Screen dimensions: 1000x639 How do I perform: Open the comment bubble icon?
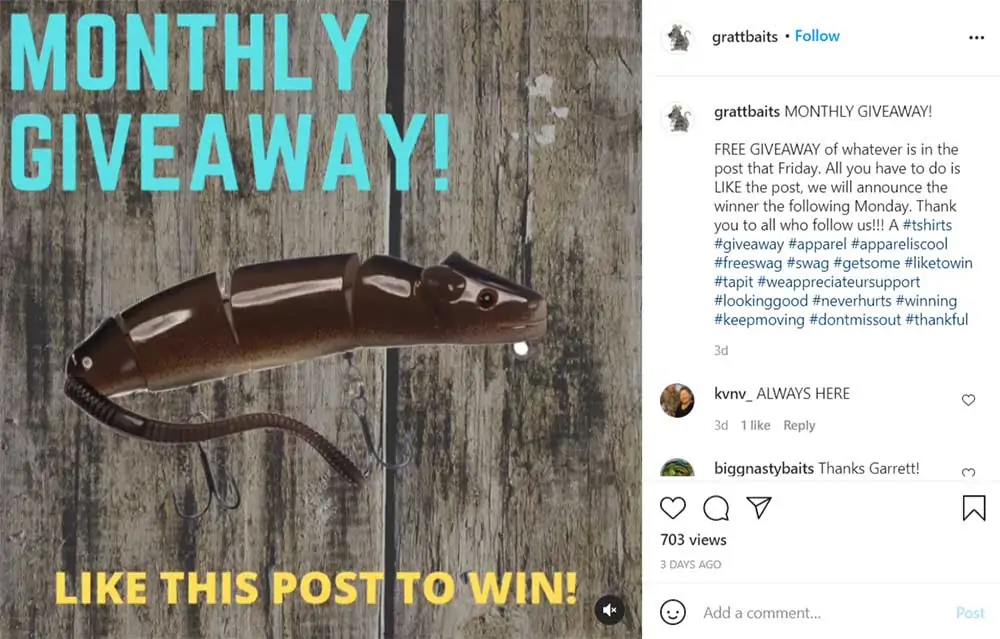(716, 508)
